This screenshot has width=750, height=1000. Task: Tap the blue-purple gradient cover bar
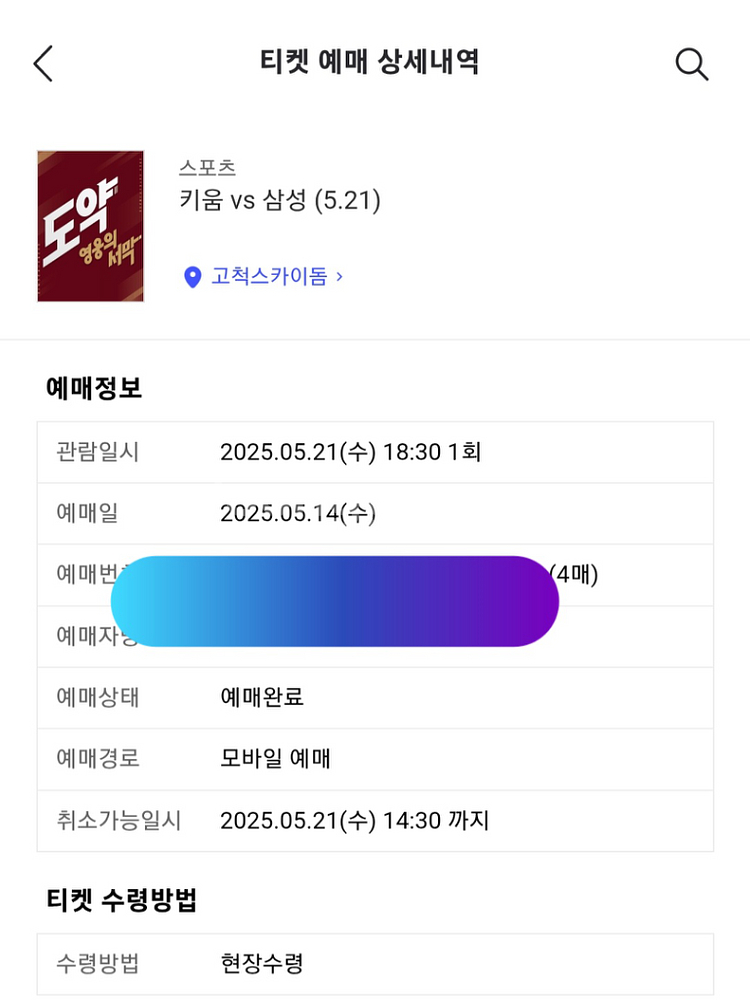point(335,601)
